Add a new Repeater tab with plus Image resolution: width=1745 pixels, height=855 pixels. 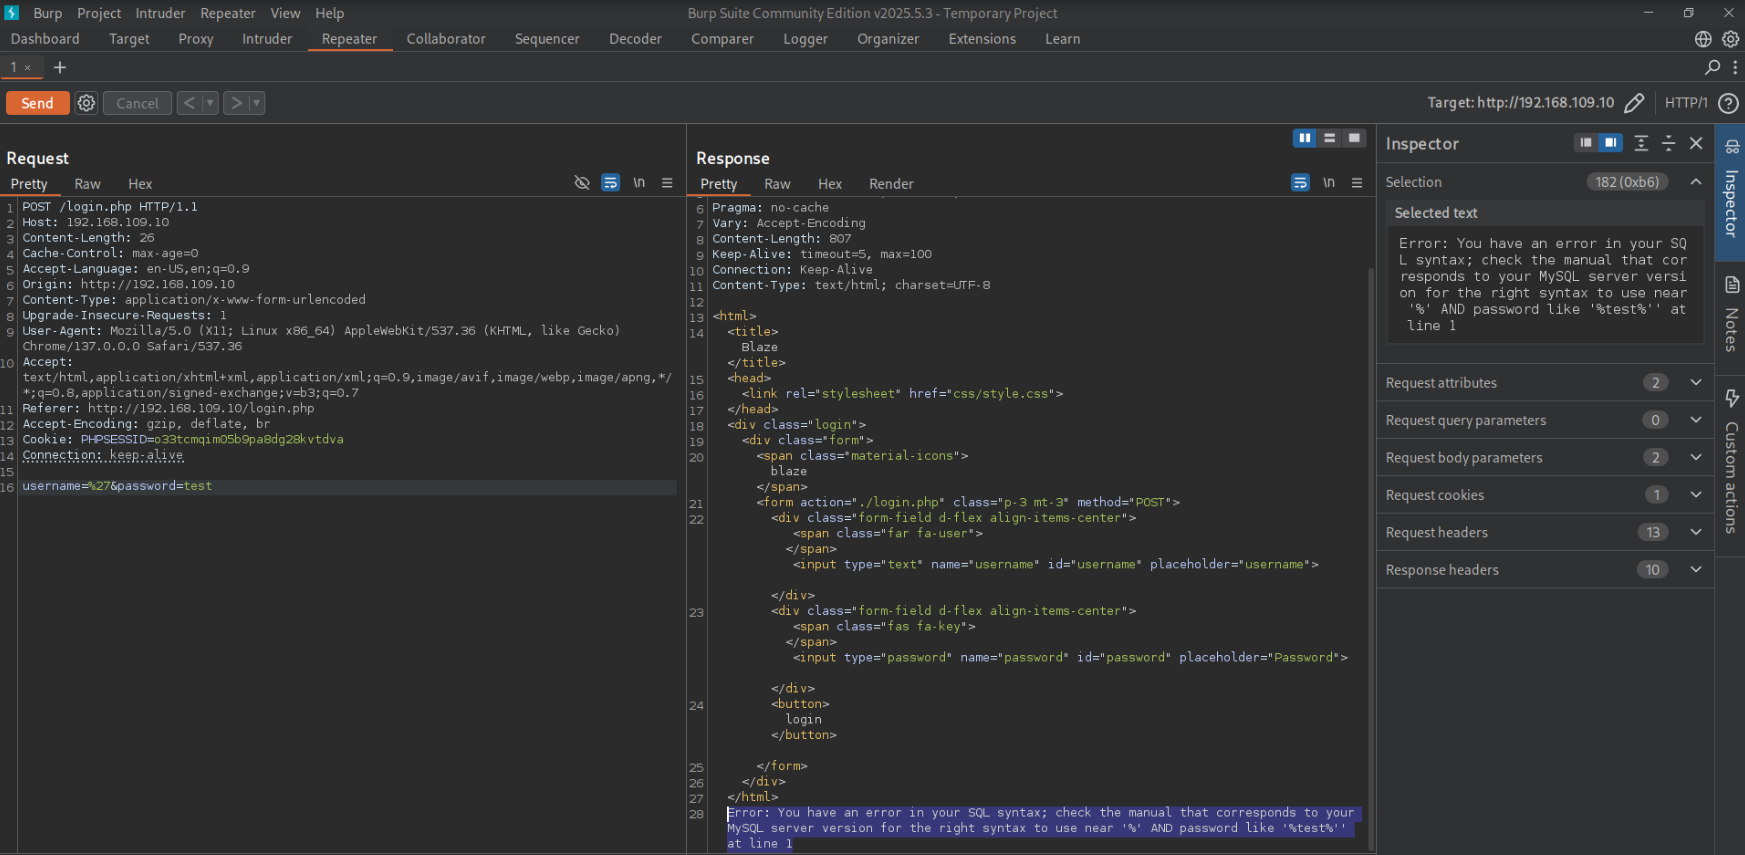(x=60, y=67)
